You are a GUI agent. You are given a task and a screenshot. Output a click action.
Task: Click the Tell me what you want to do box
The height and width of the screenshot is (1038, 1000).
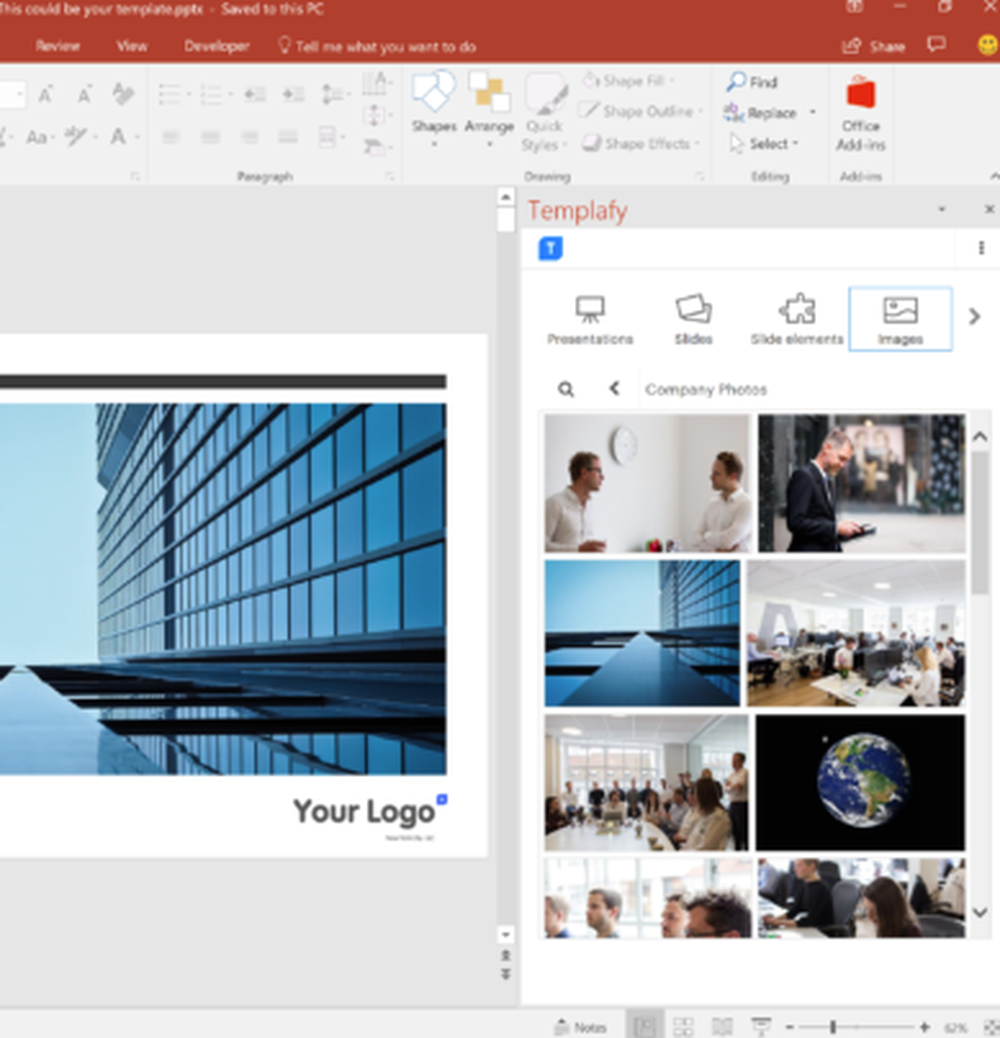(x=377, y=46)
